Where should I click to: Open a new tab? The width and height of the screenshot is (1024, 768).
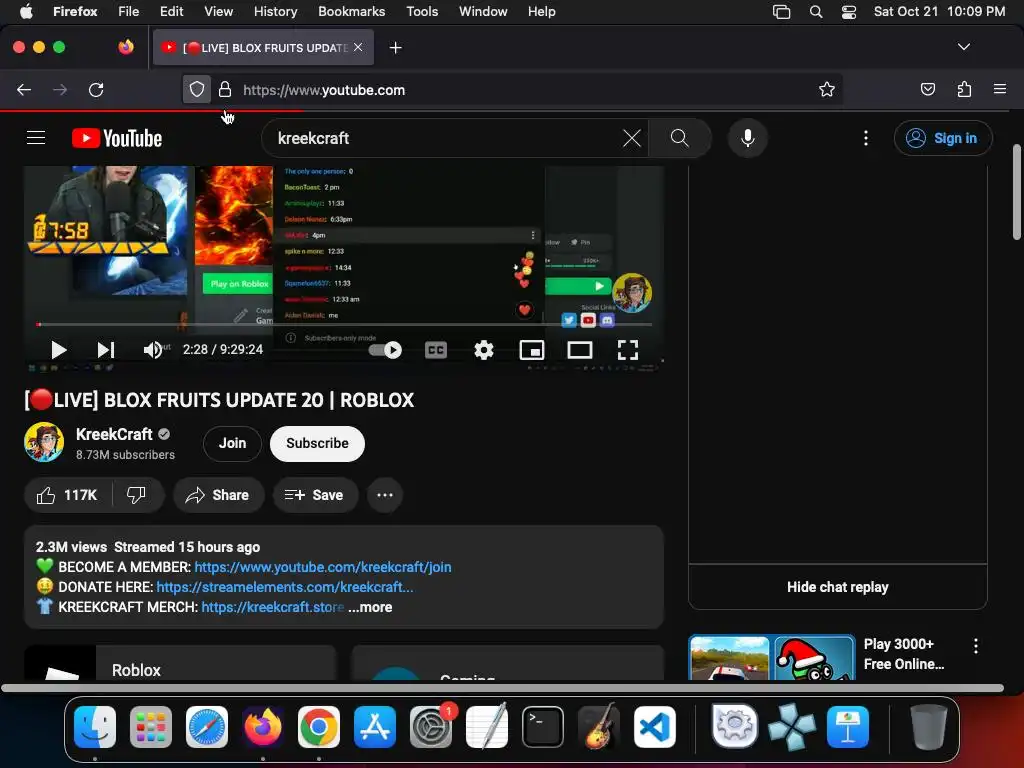click(x=396, y=48)
